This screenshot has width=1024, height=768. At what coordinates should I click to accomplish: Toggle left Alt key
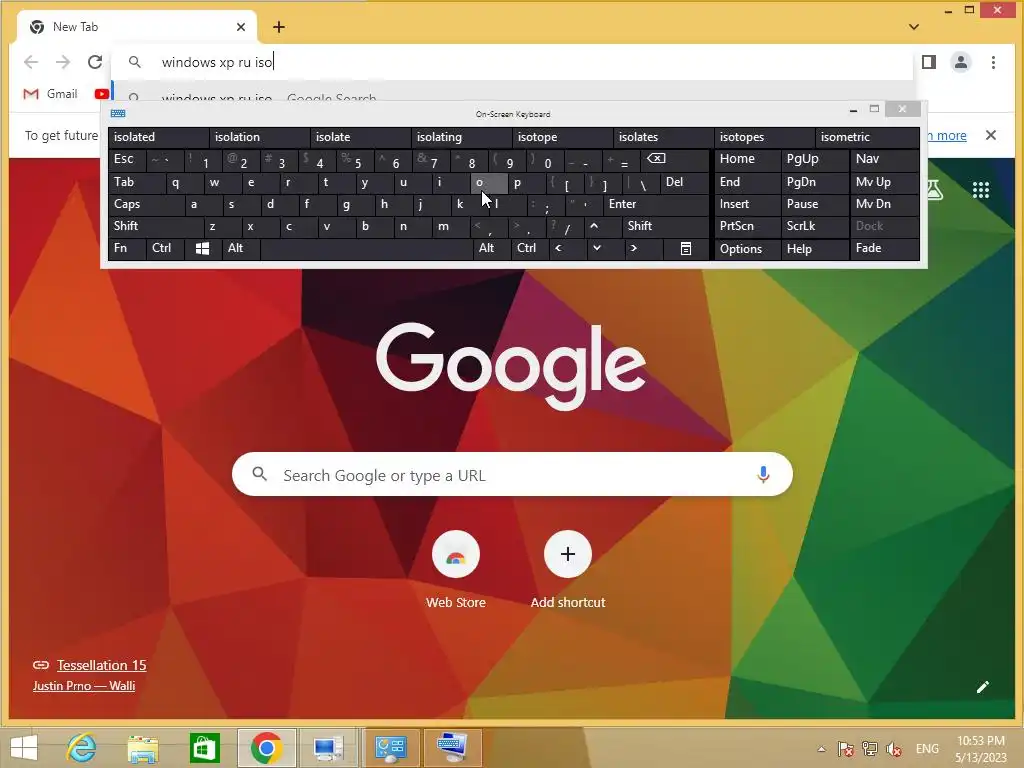click(240, 249)
